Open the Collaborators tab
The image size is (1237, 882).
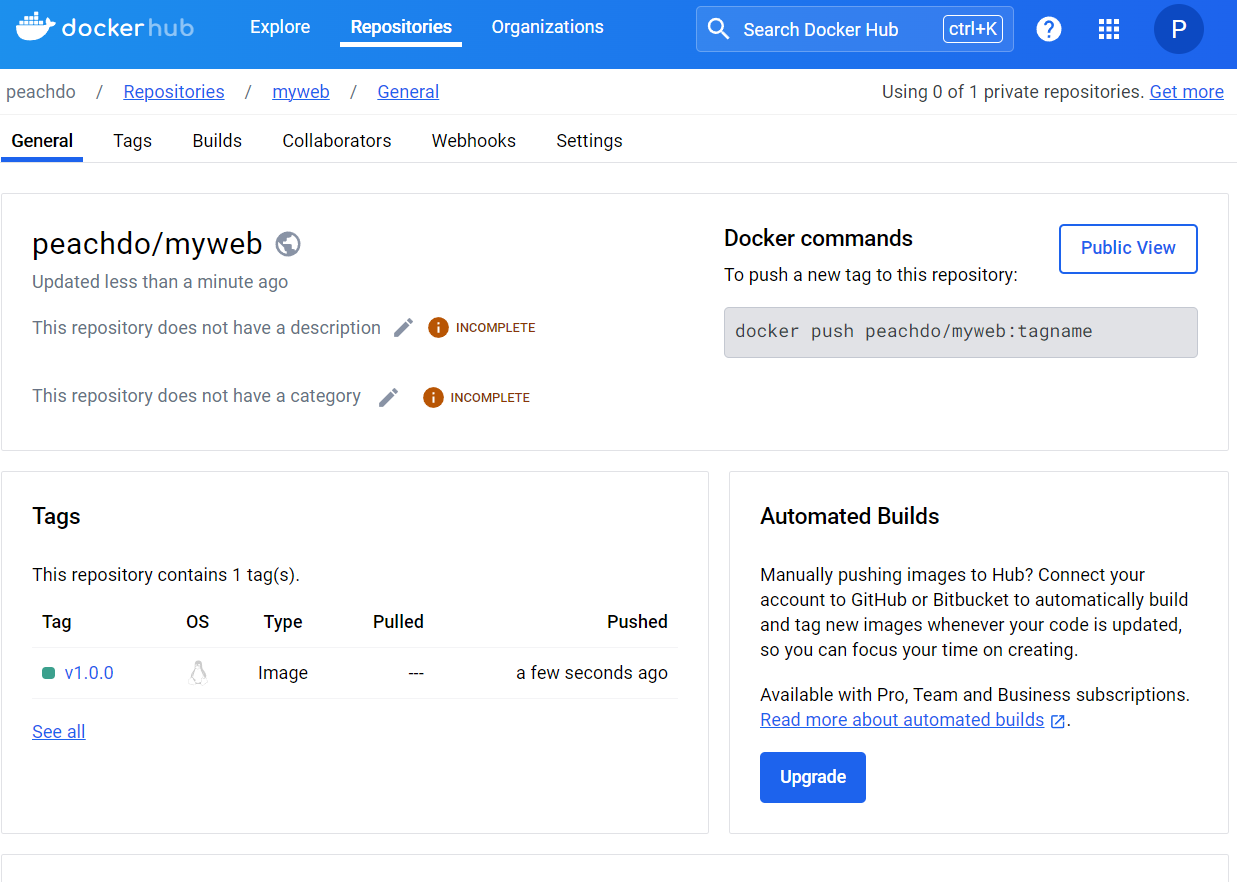[x=337, y=141]
